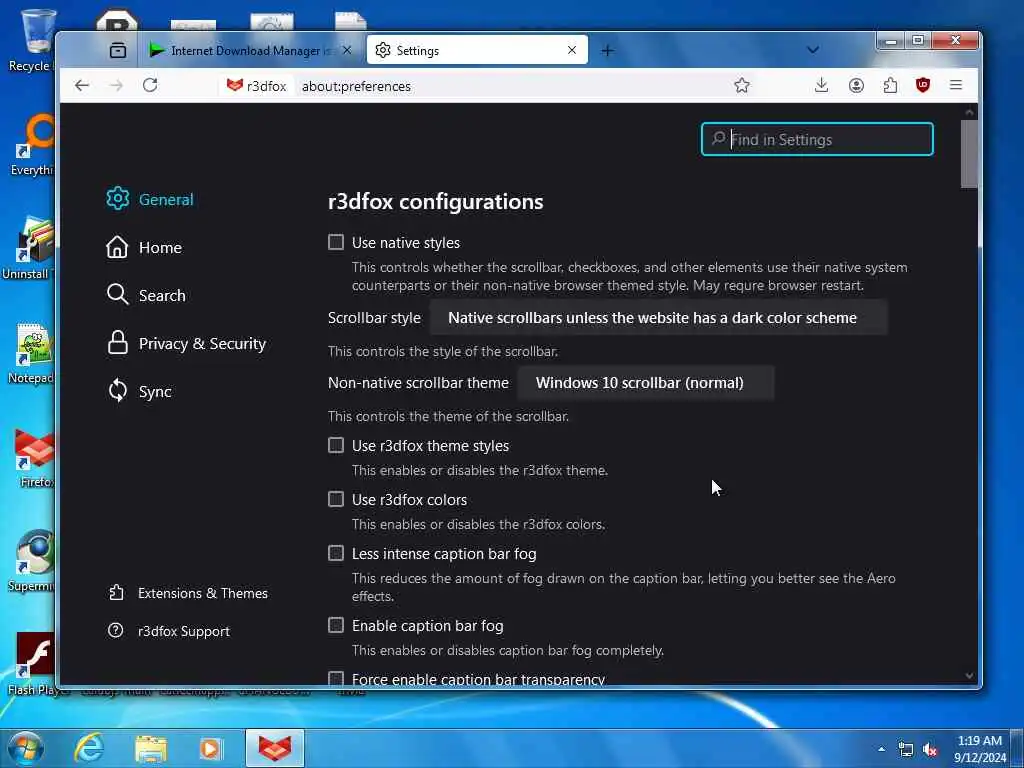Click the r3dfox identity icon in the address bar
1024x768 pixels.
click(256, 86)
